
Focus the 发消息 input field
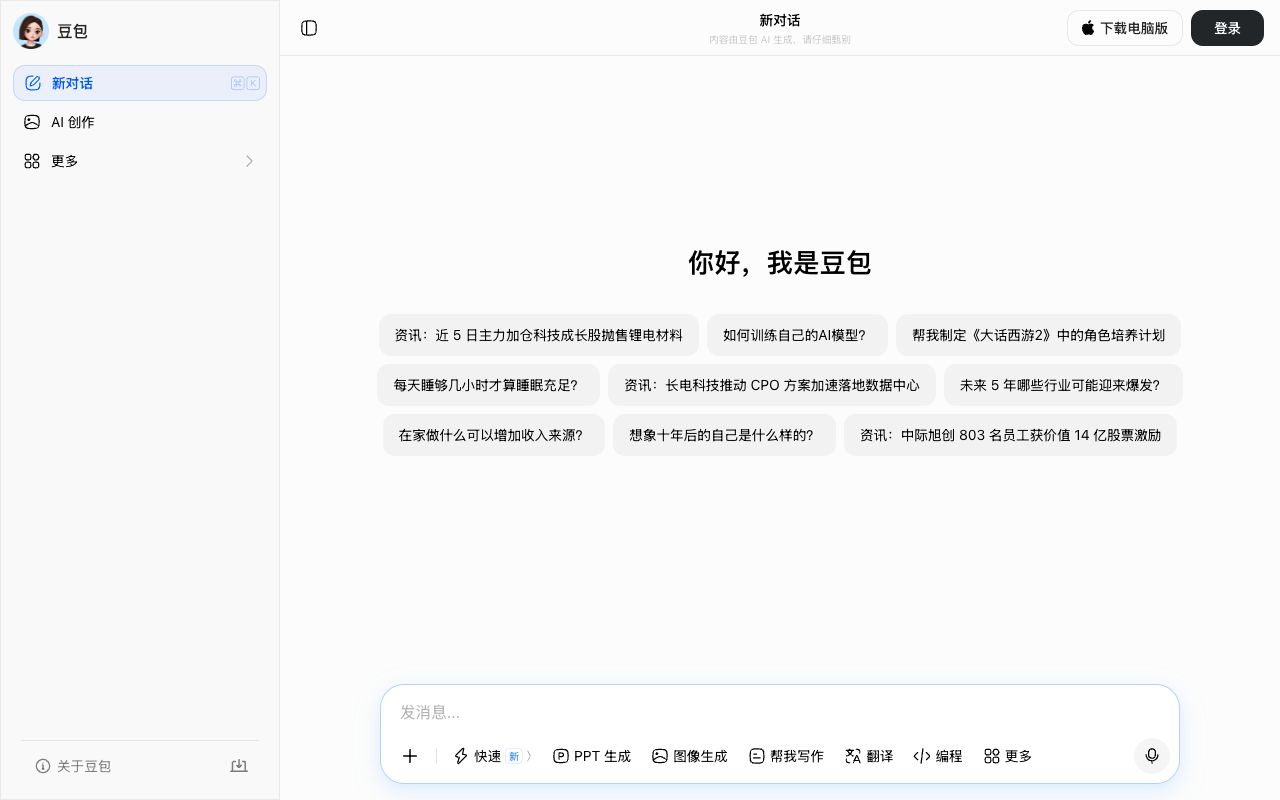(x=780, y=712)
